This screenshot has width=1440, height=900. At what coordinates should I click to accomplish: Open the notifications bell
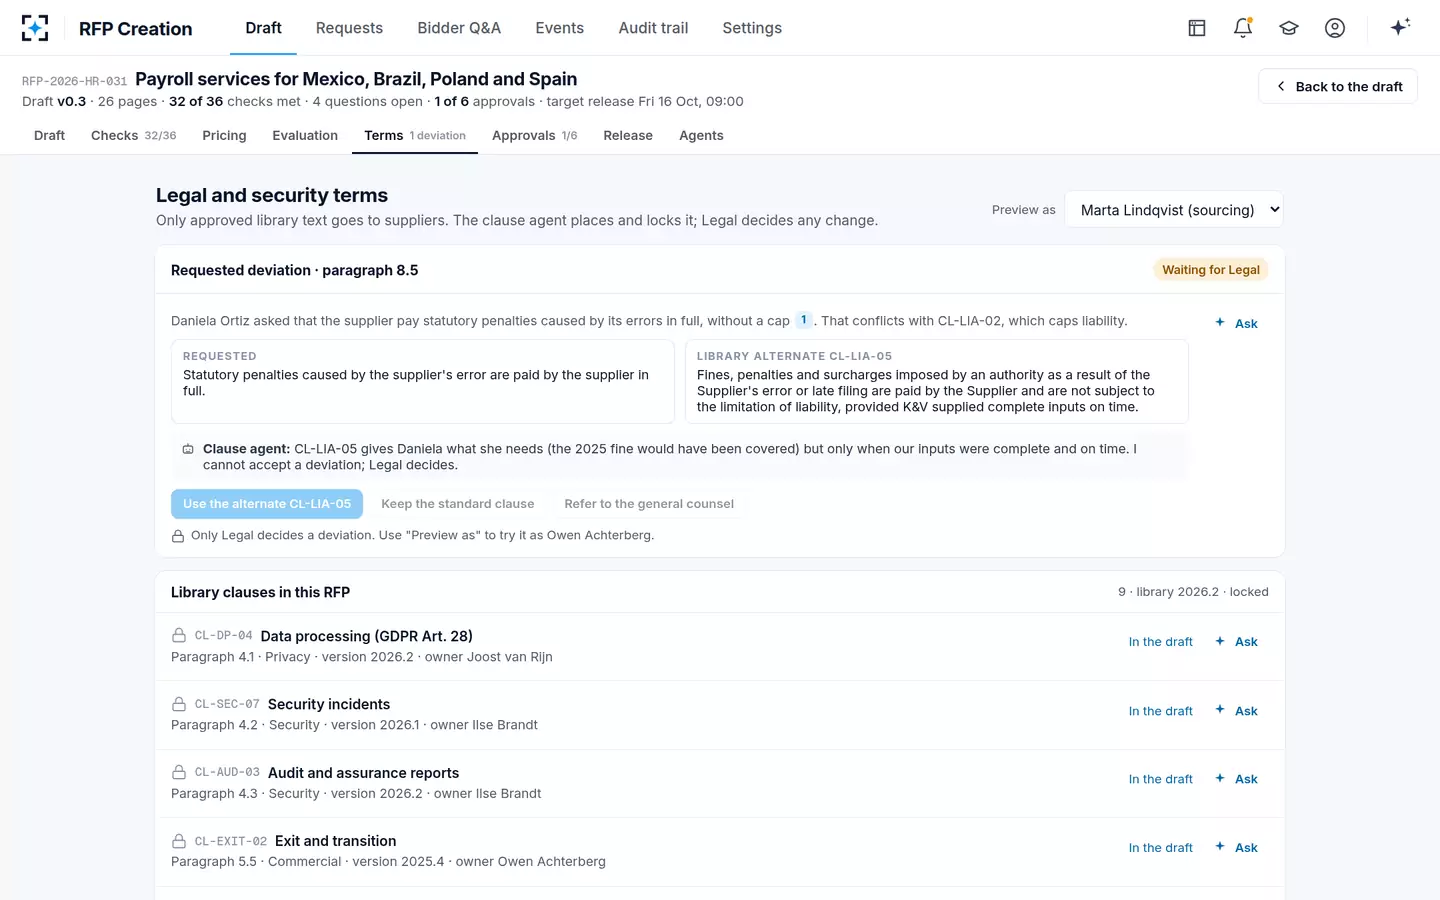point(1243,28)
